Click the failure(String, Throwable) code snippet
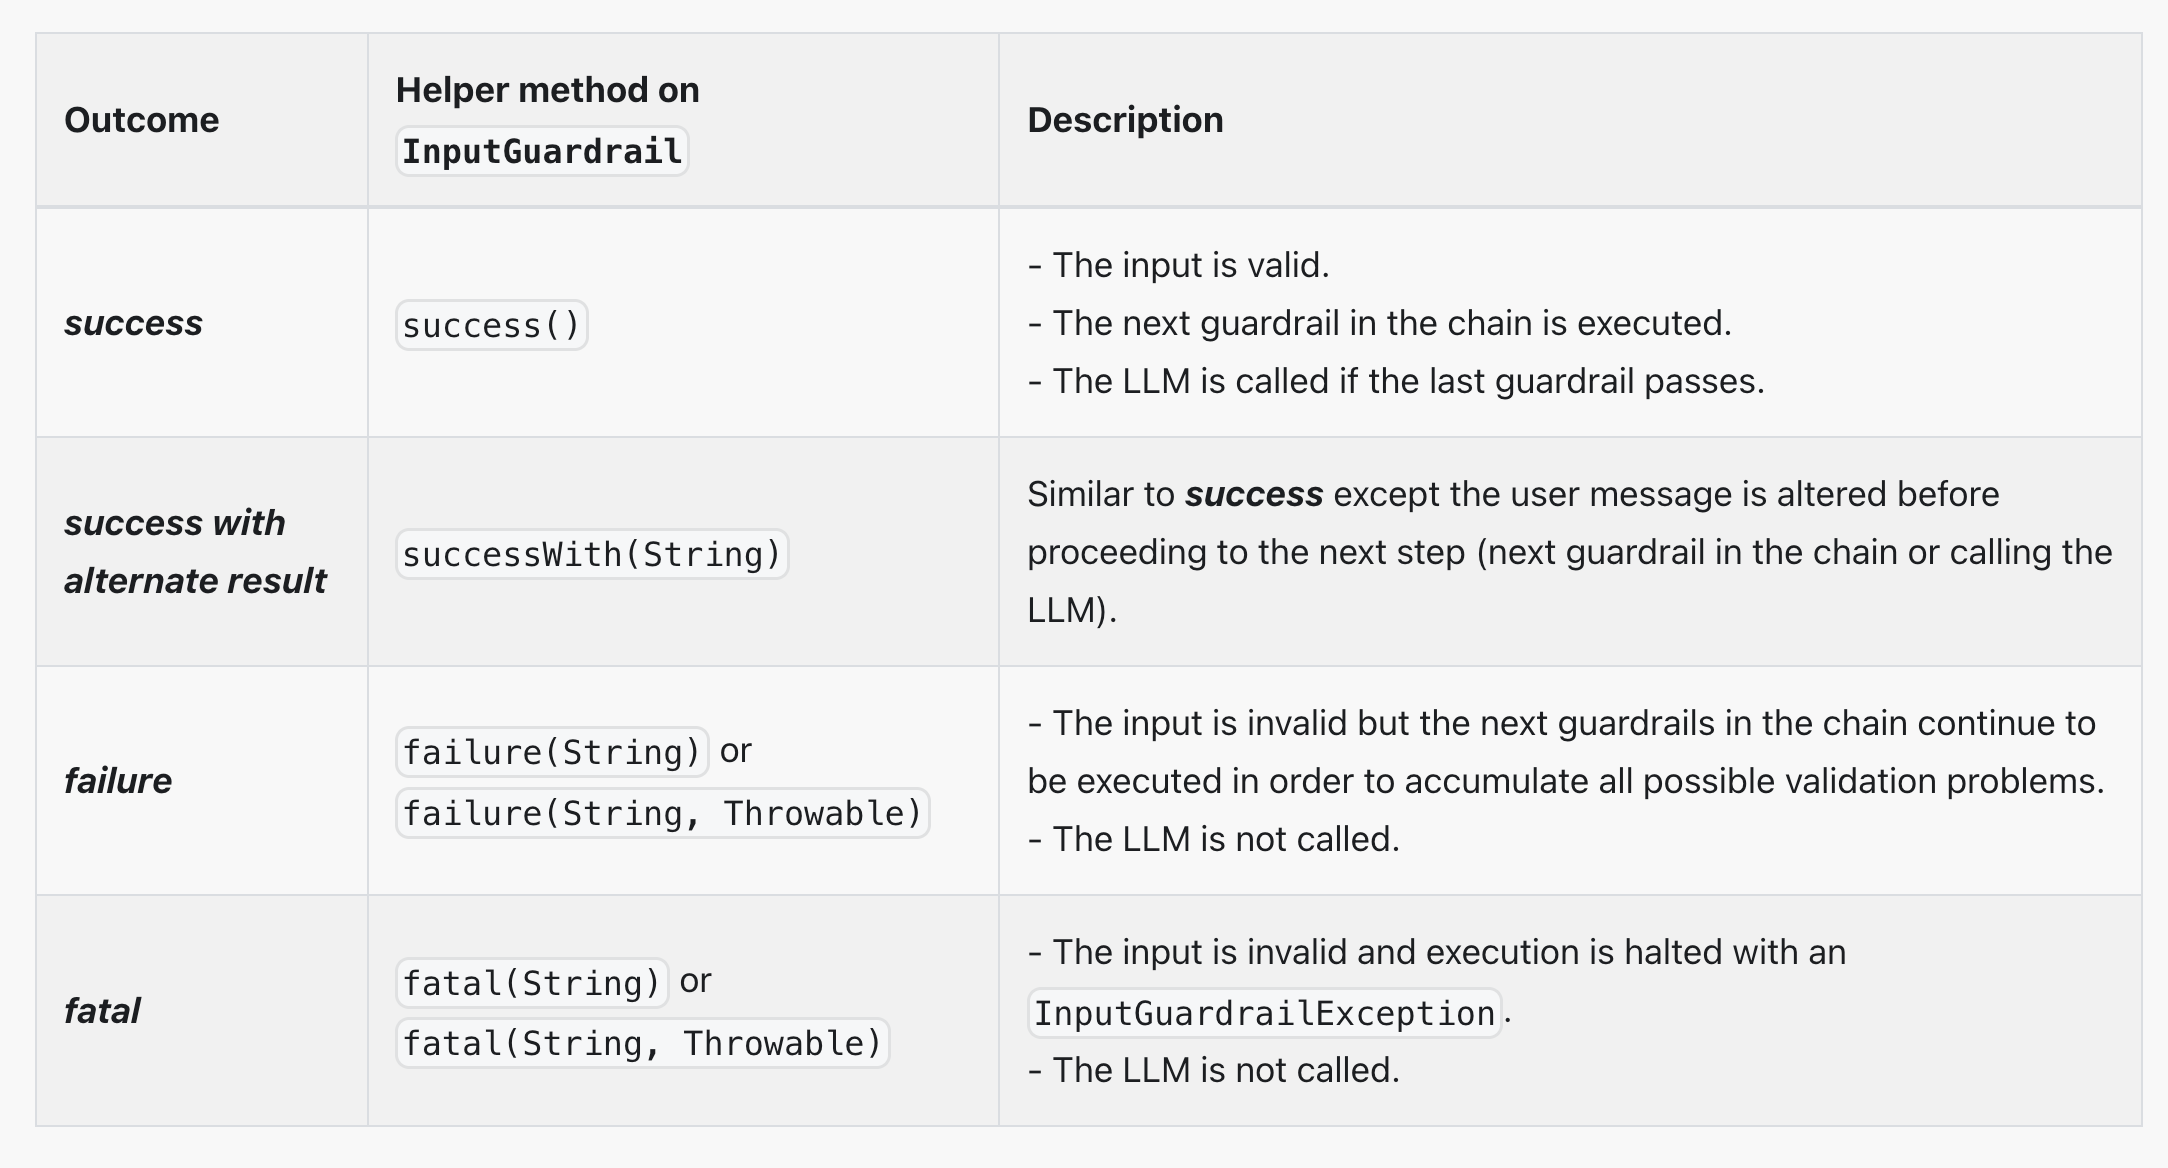This screenshot has height=1168, width=2168. pos(662,814)
